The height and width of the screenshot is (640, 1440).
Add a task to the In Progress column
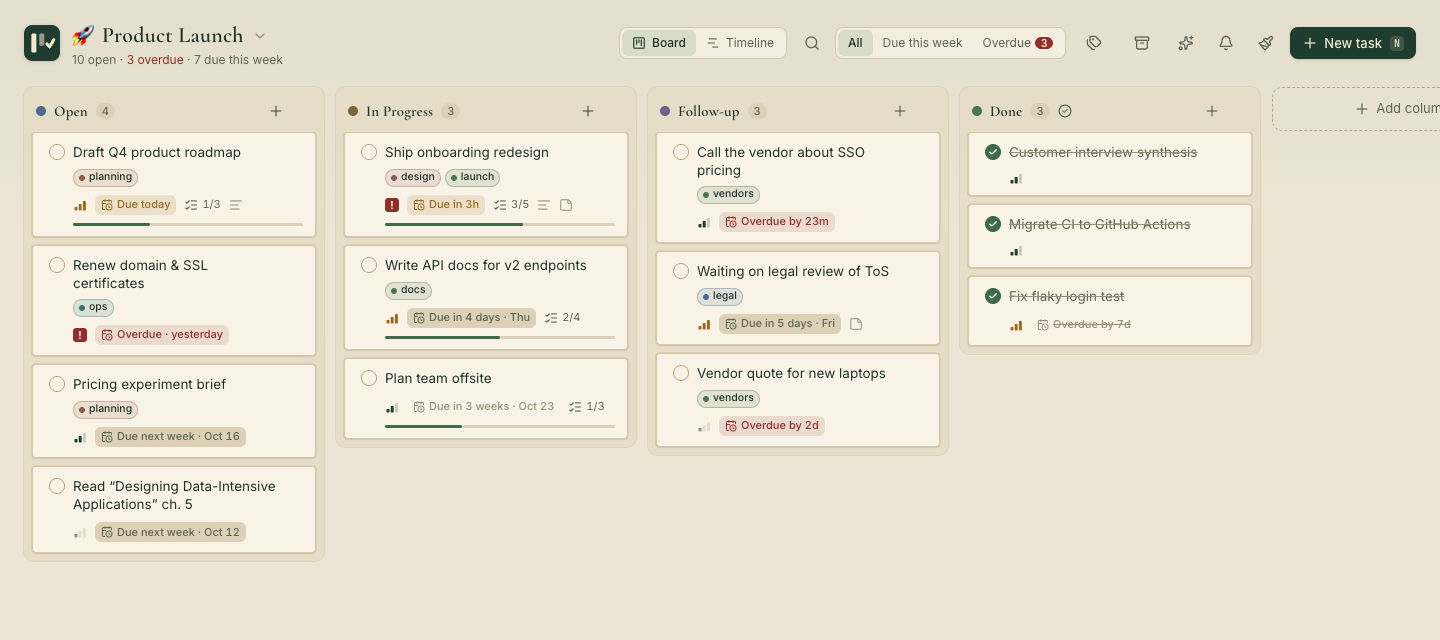click(588, 111)
